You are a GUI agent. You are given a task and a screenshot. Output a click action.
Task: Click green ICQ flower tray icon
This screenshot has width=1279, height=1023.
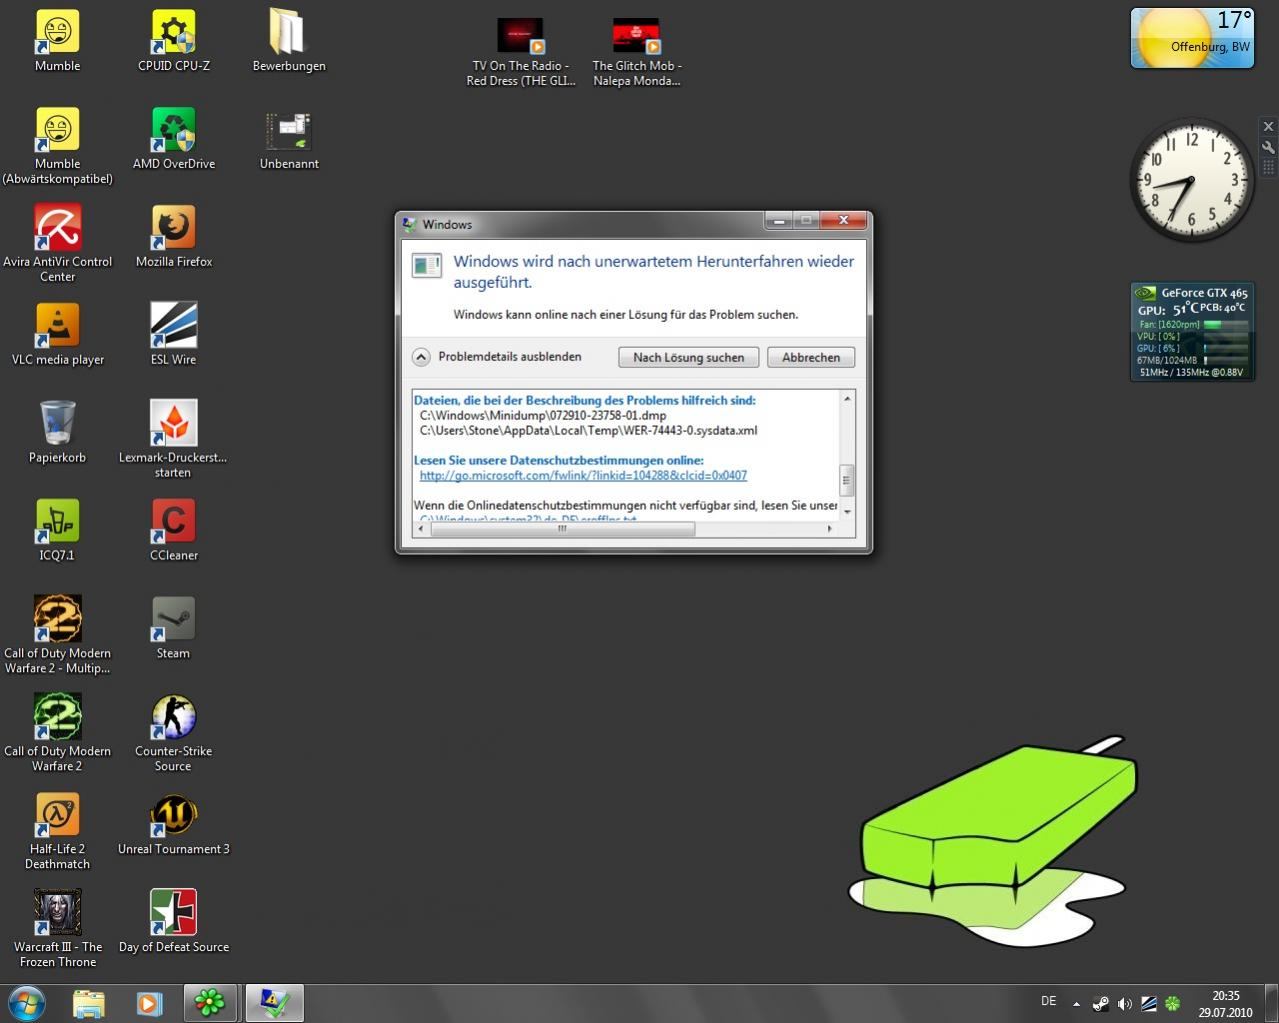tap(1173, 1003)
